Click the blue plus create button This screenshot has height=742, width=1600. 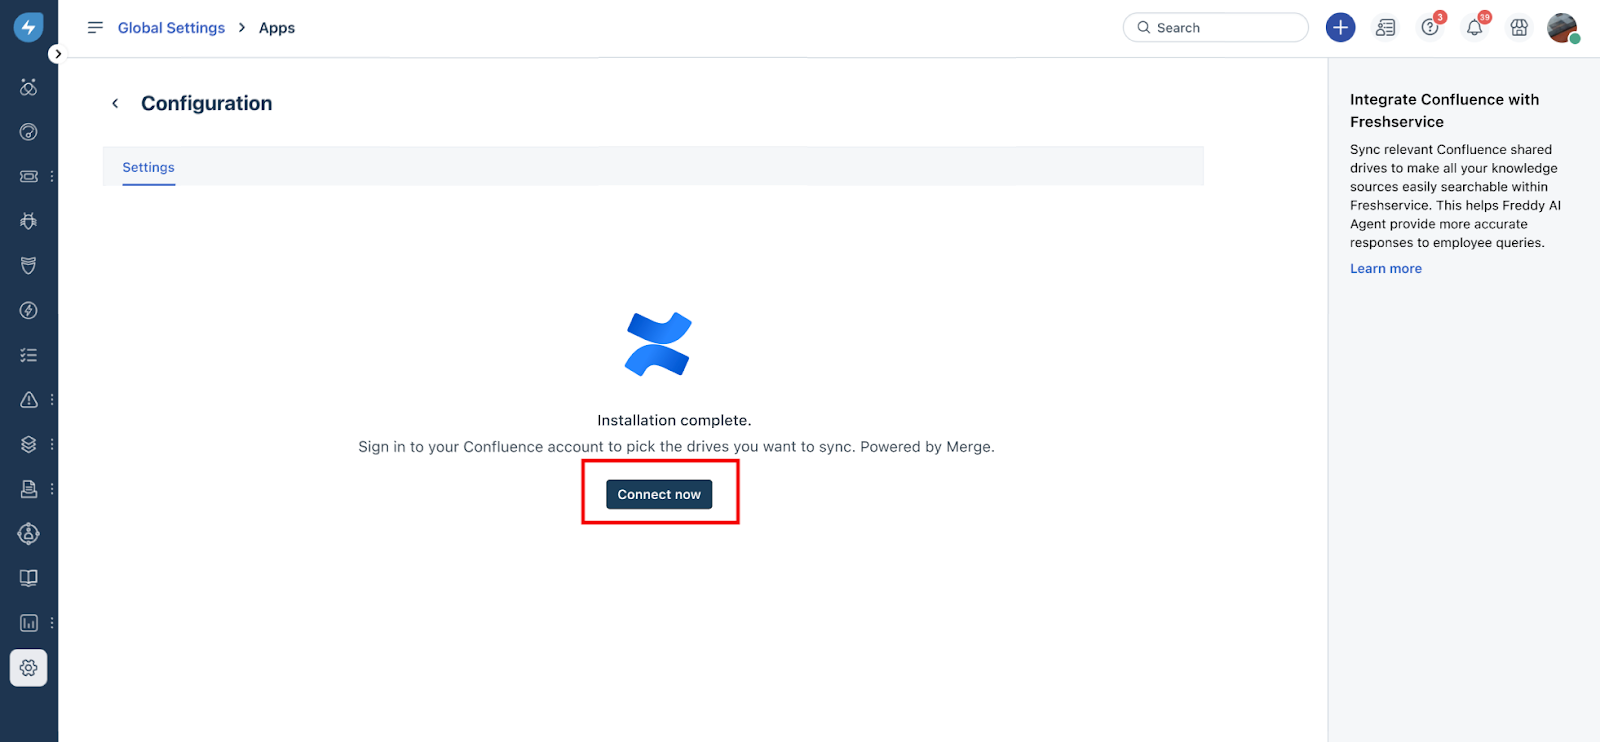click(1340, 28)
